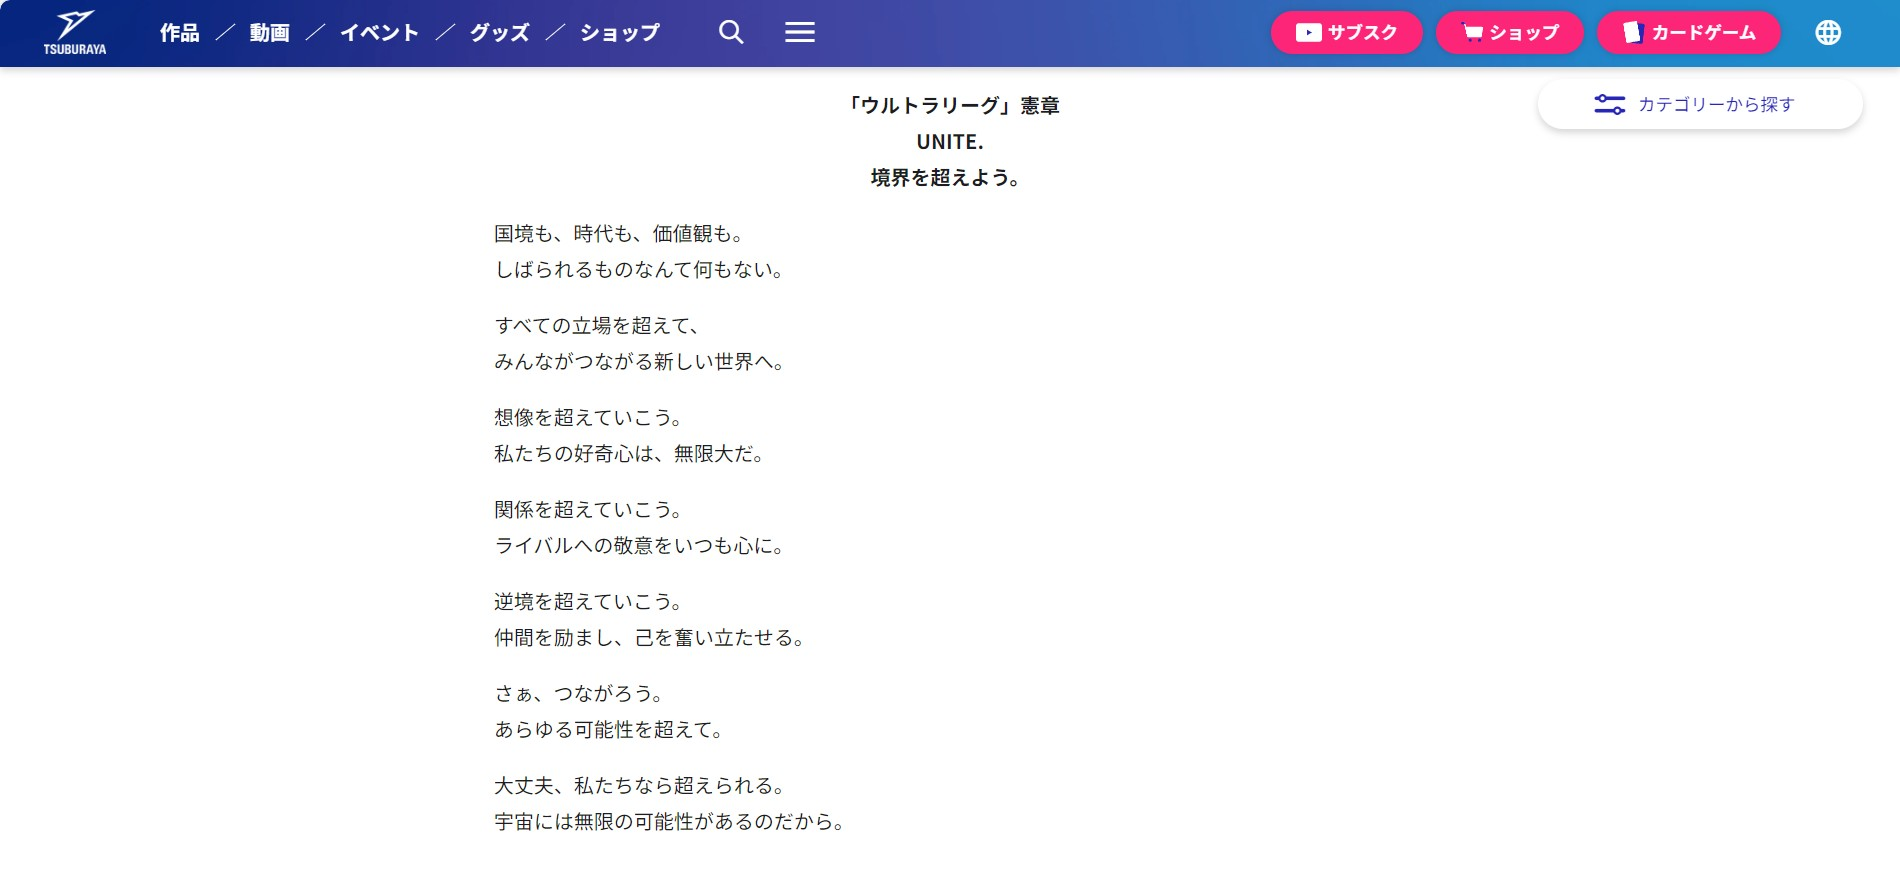Screen dimensions: 1900x878
Task: Click the Tsuburaya logo
Action: pos(75,33)
